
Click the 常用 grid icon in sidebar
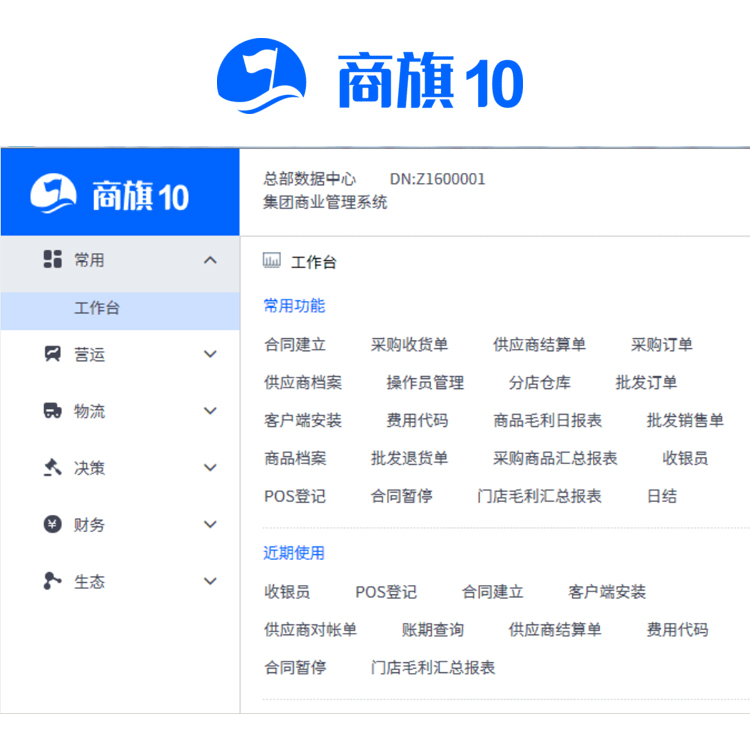pos(52,260)
